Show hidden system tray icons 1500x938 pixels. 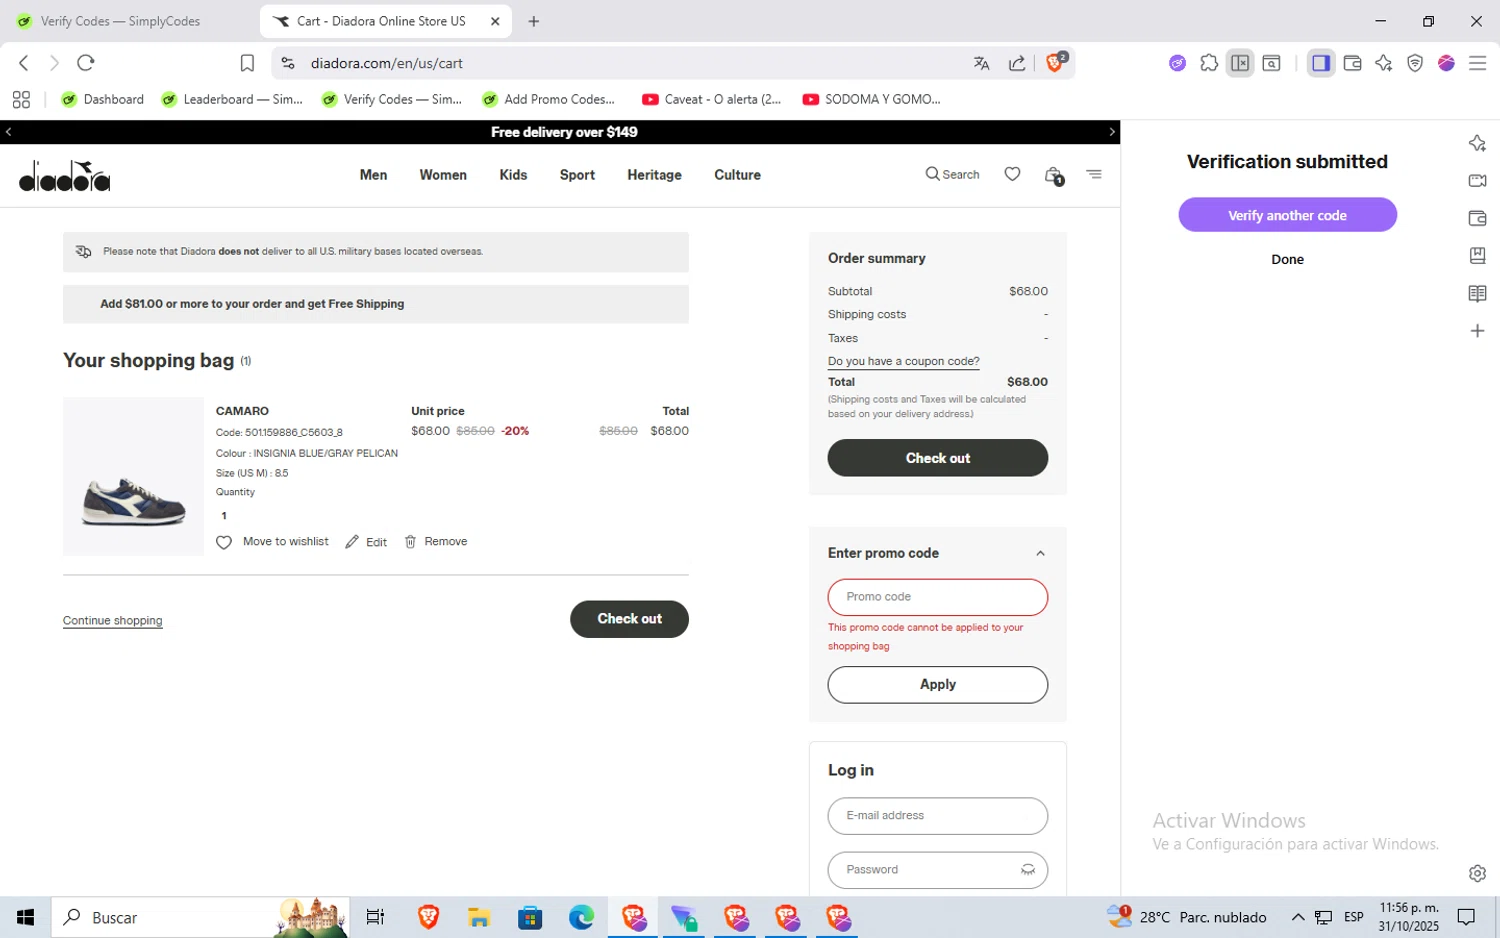(1298, 917)
